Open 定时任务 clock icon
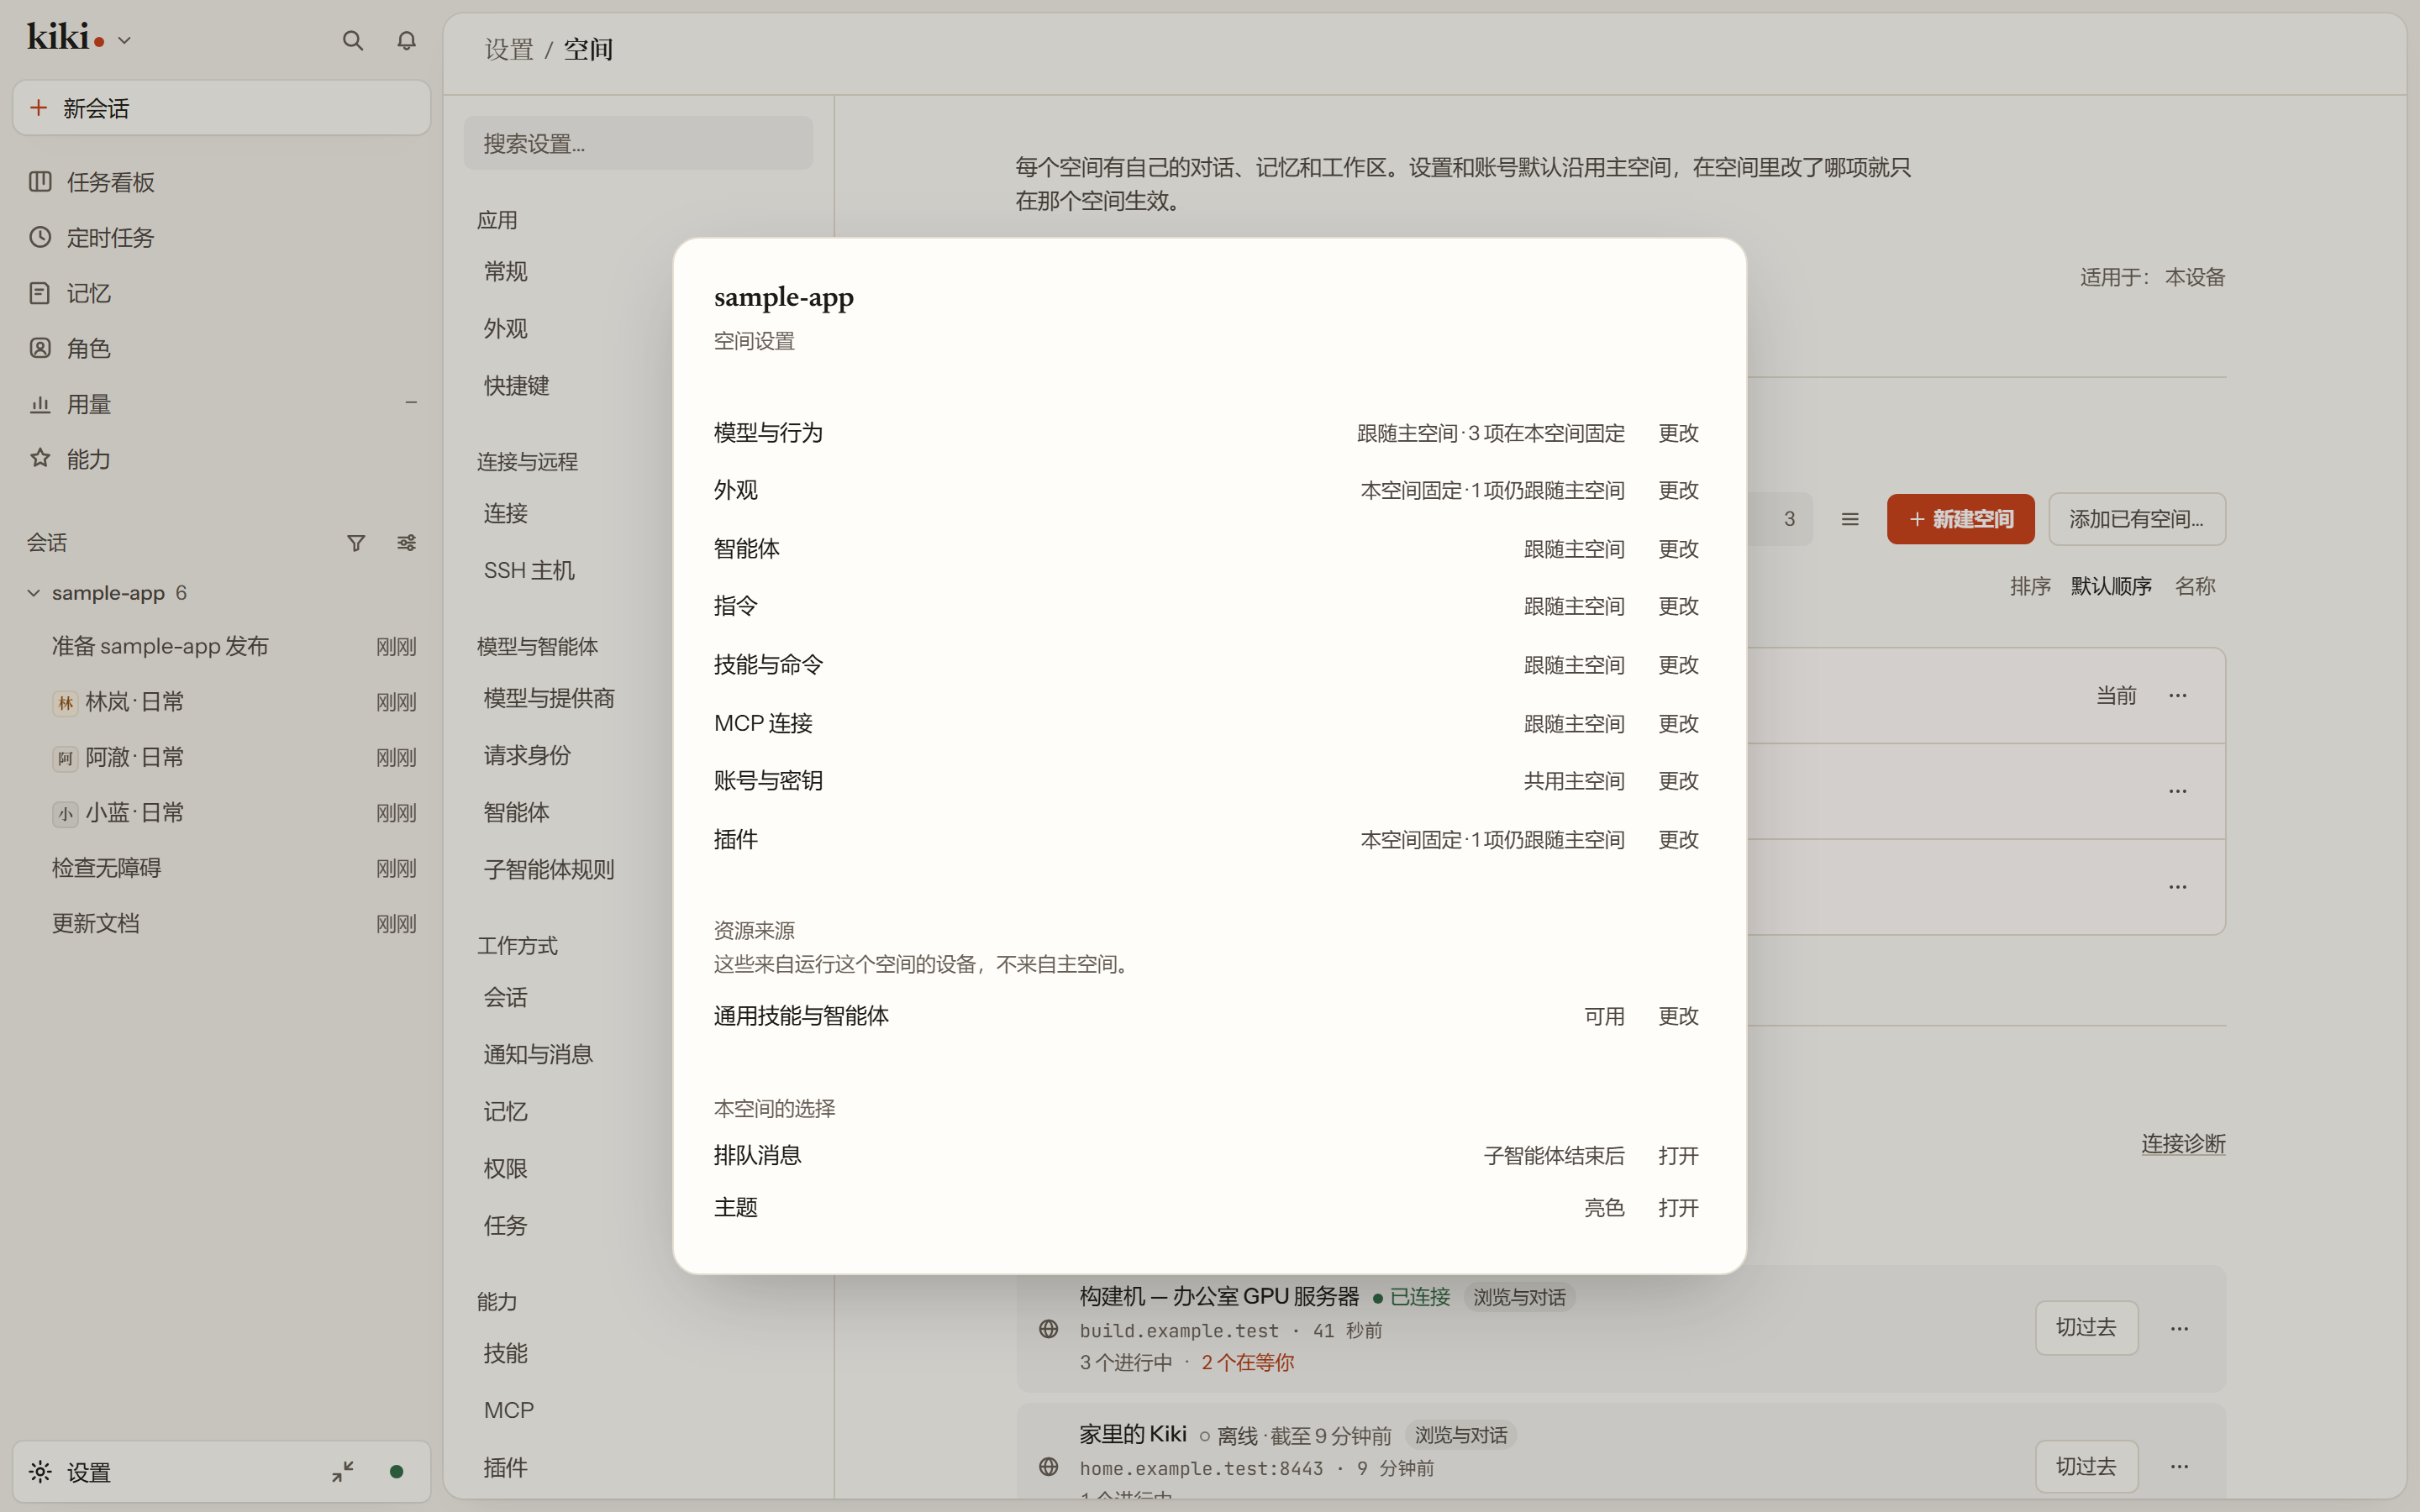Image resolution: width=2420 pixels, height=1512 pixels. 40,237
